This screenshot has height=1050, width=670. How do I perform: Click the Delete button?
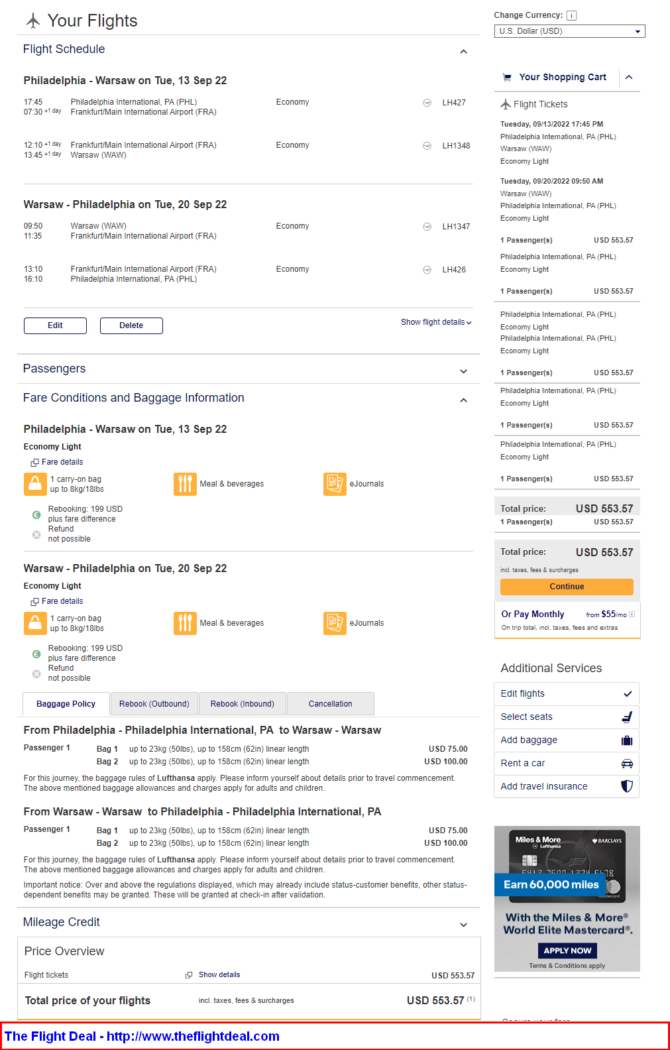pyautogui.click(x=131, y=325)
